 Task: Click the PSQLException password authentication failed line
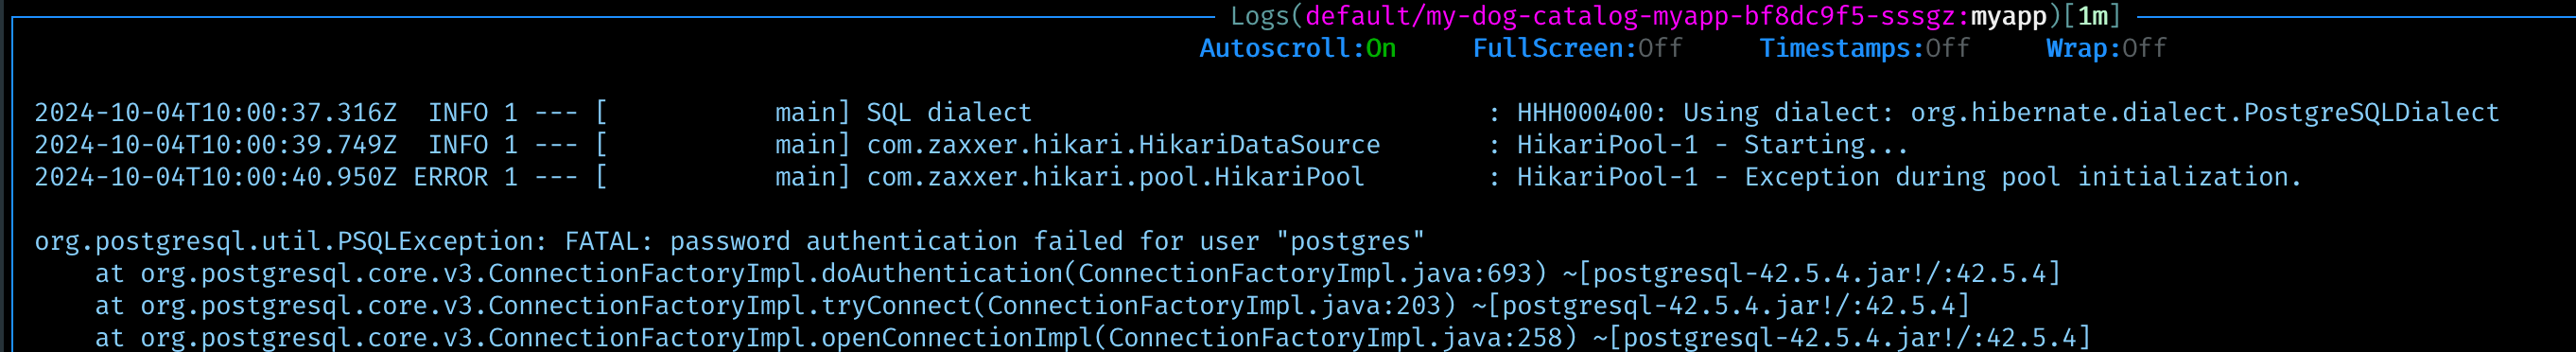(729, 241)
